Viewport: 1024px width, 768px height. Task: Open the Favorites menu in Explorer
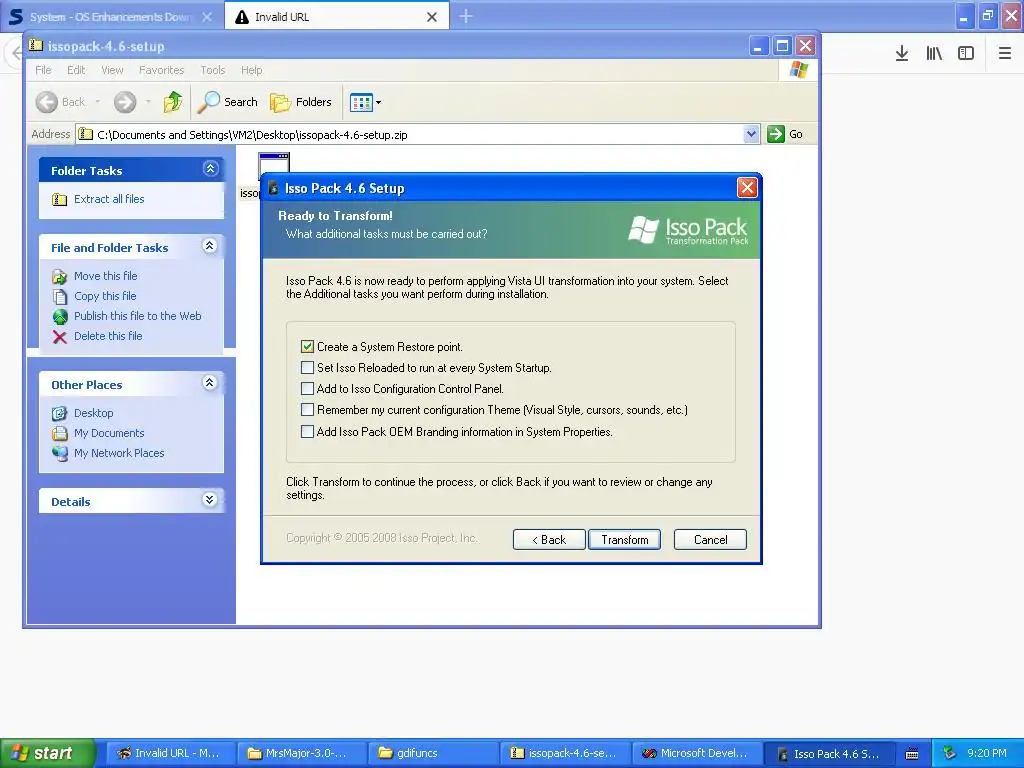(x=161, y=70)
